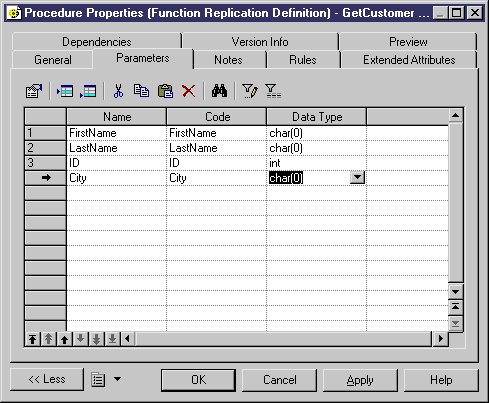Image resolution: width=489 pixels, height=403 pixels.
Task: Click the Customize Columns and Filter icon
Action: pos(250,91)
